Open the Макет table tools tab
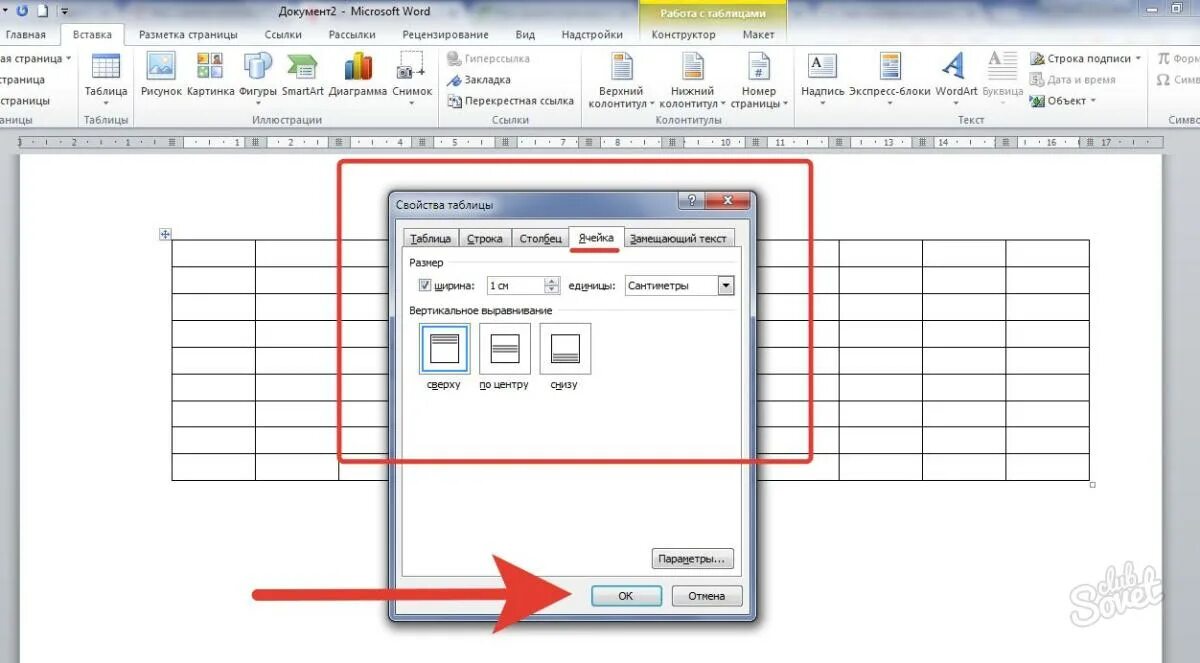 (x=758, y=34)
